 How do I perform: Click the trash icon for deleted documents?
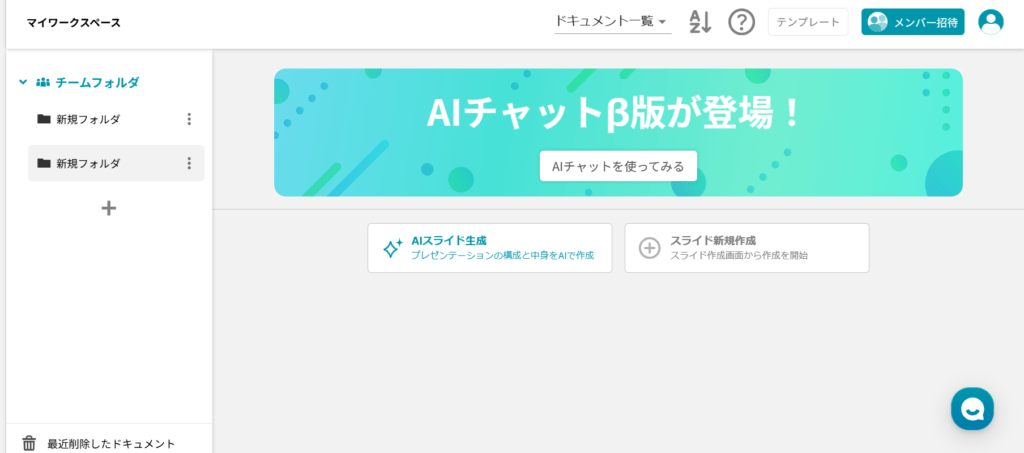(29, 443)
